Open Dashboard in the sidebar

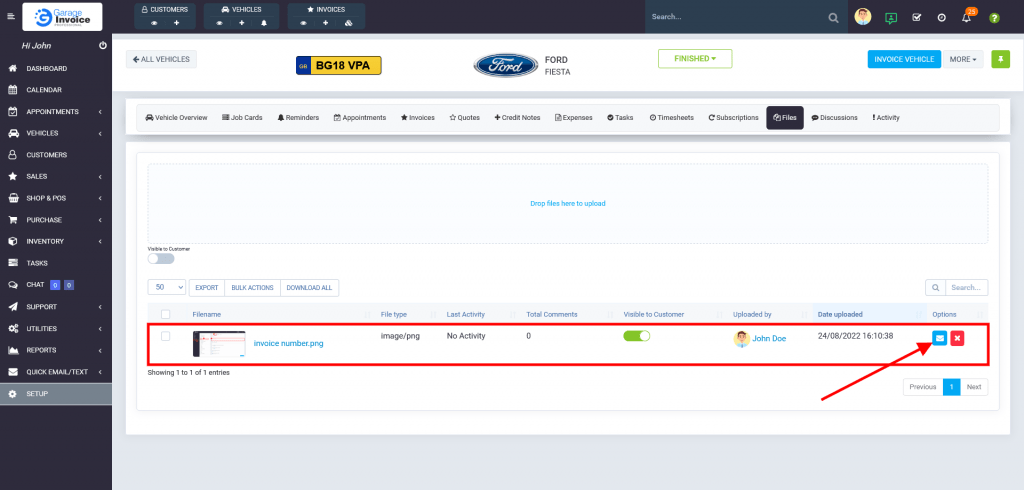click(56, 69)
